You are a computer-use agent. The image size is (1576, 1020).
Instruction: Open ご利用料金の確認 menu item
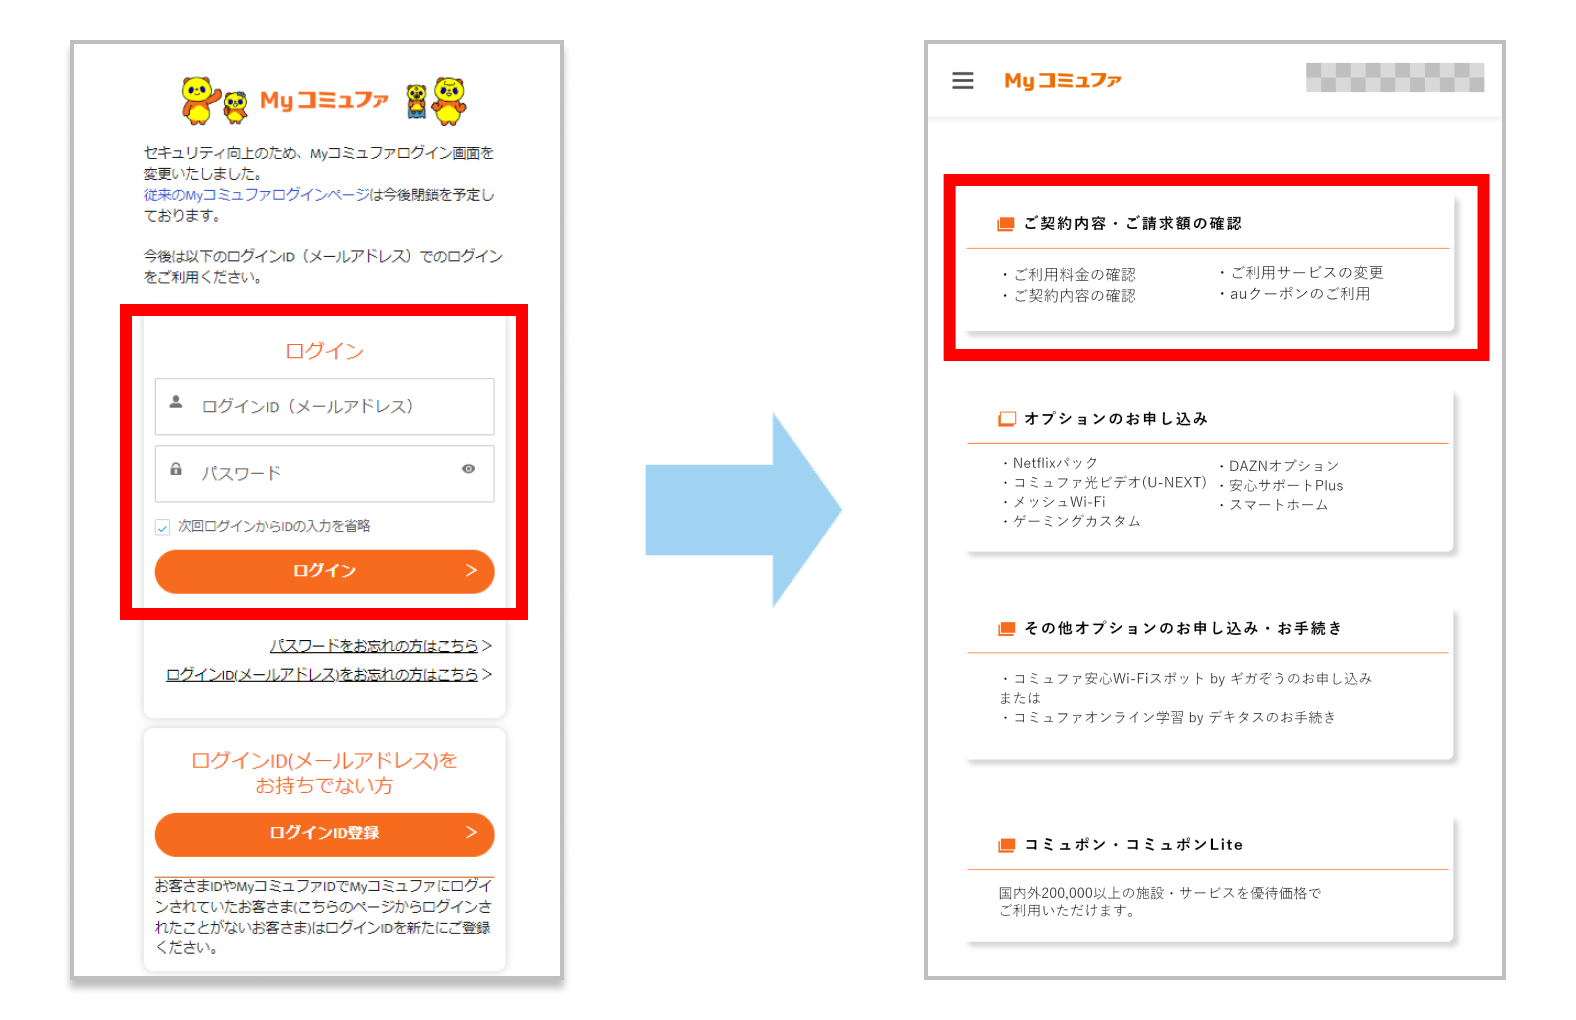[x=1074, y=274]
